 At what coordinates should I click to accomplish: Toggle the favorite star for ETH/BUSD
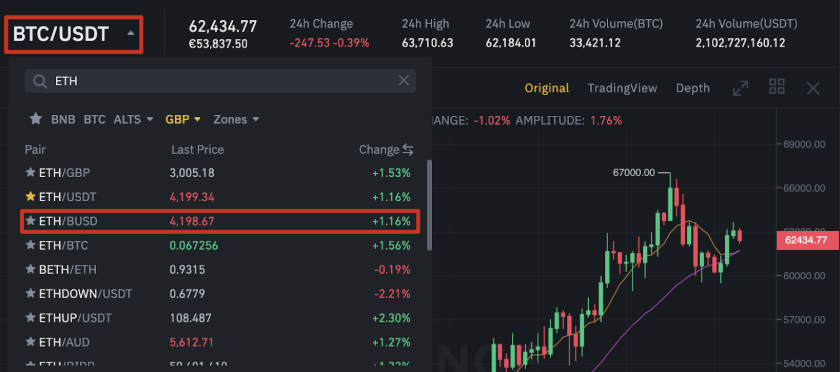[31, 221]
